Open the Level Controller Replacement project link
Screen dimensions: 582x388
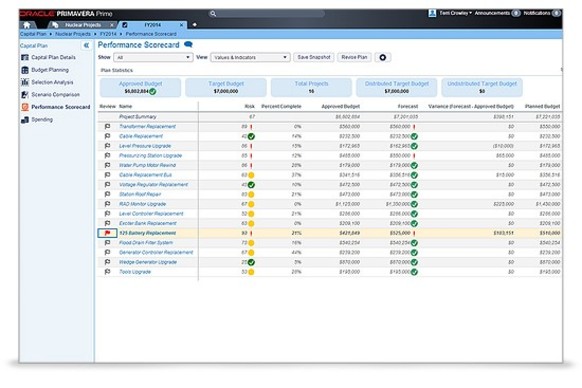point(151,214)
